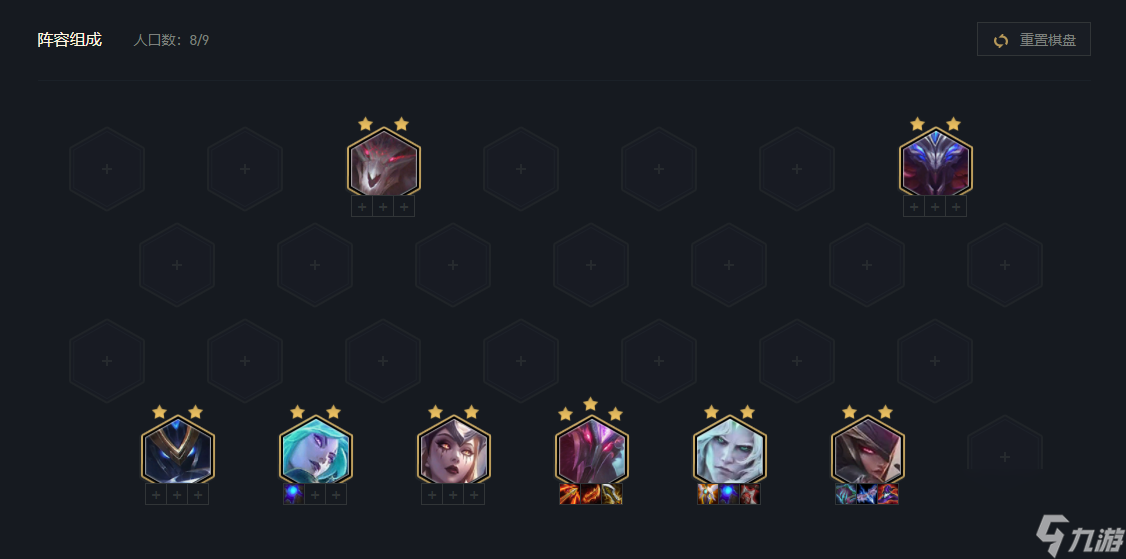Image resolution: width=1126 pixels, height=559 pixels.
Task: Select the blue-gold helmeted champion at bottom left
Action: click(x=178, y=450)
